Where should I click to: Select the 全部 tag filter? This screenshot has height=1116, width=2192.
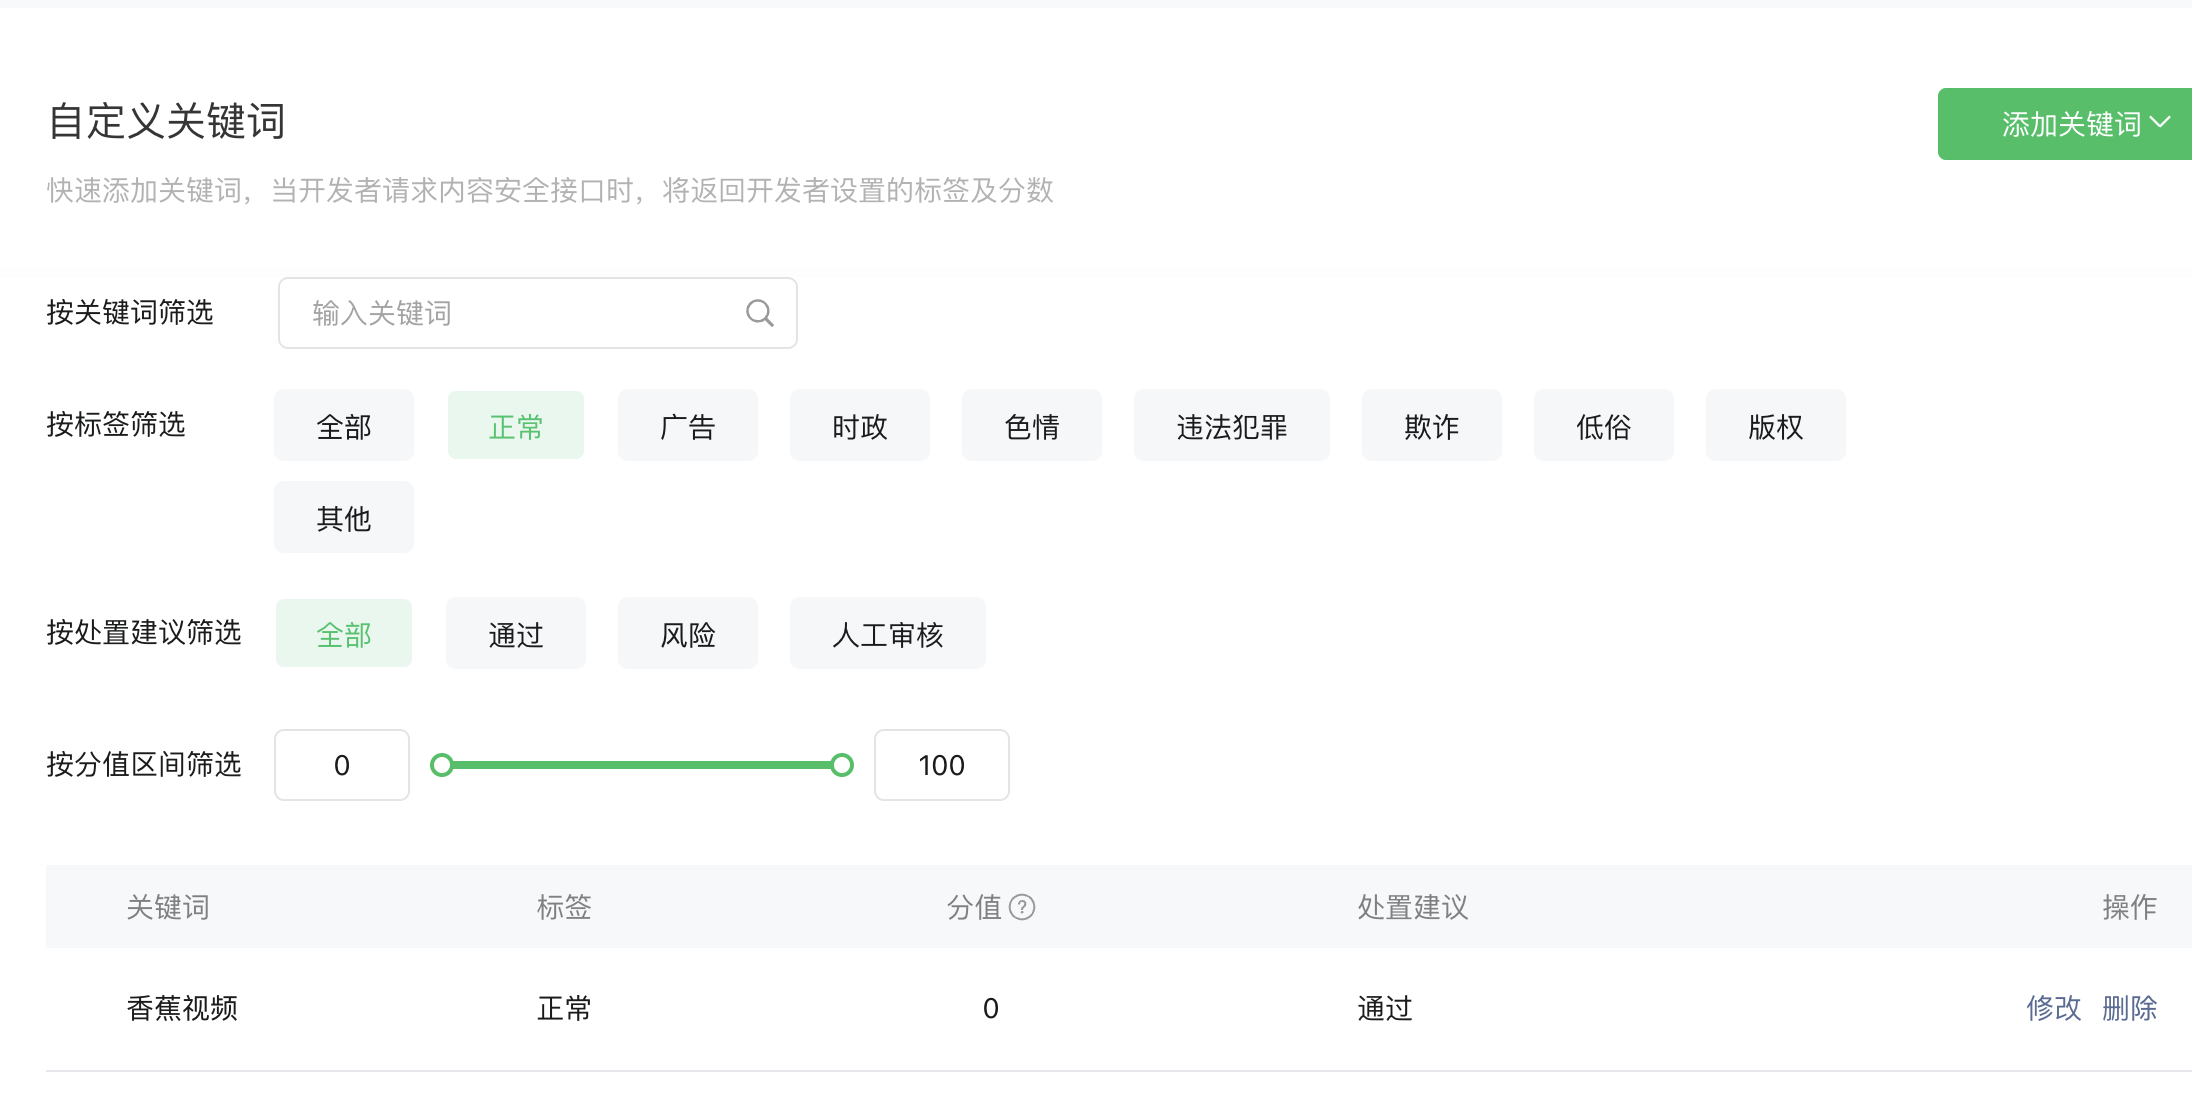point(344,427)
